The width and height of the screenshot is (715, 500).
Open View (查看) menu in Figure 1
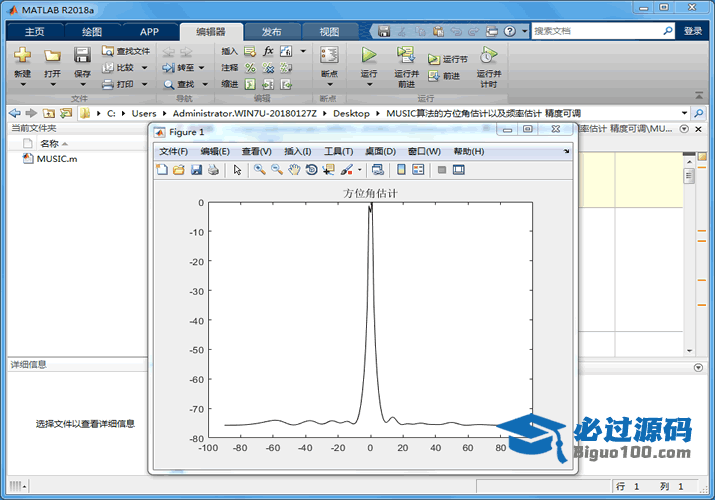click(x=256, y=151)
